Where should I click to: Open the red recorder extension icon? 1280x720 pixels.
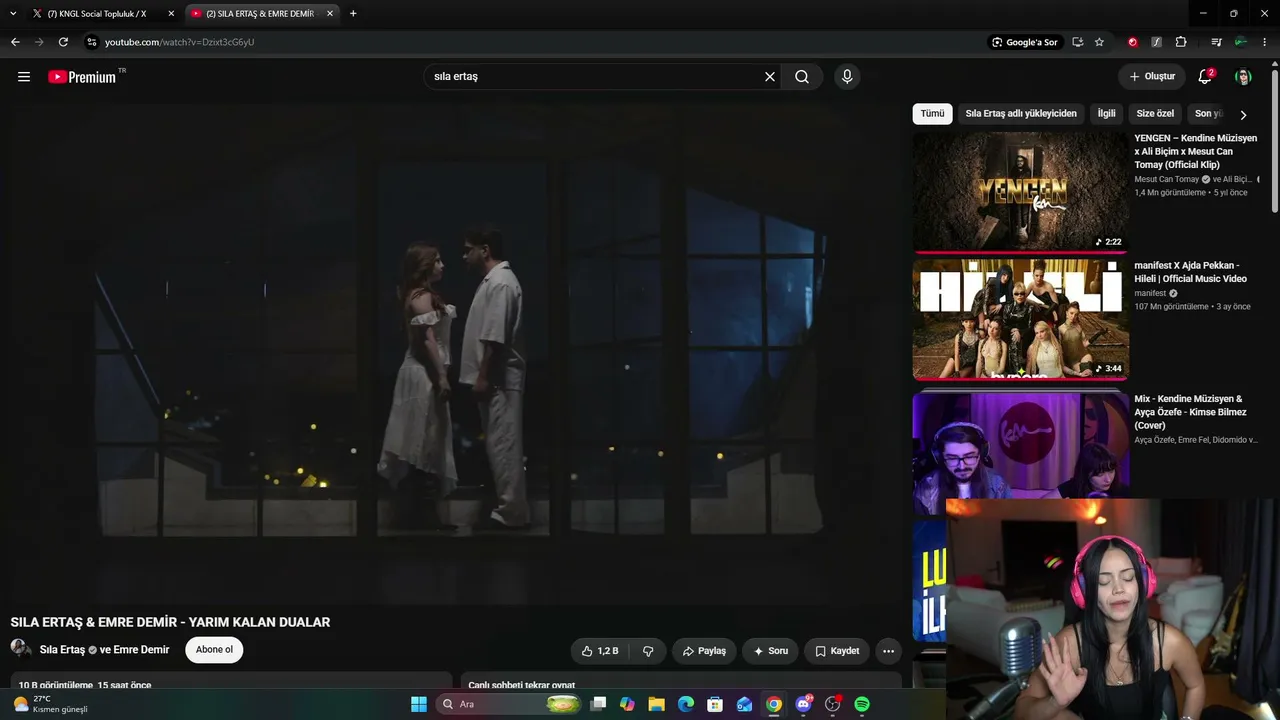pos(1132,42)
